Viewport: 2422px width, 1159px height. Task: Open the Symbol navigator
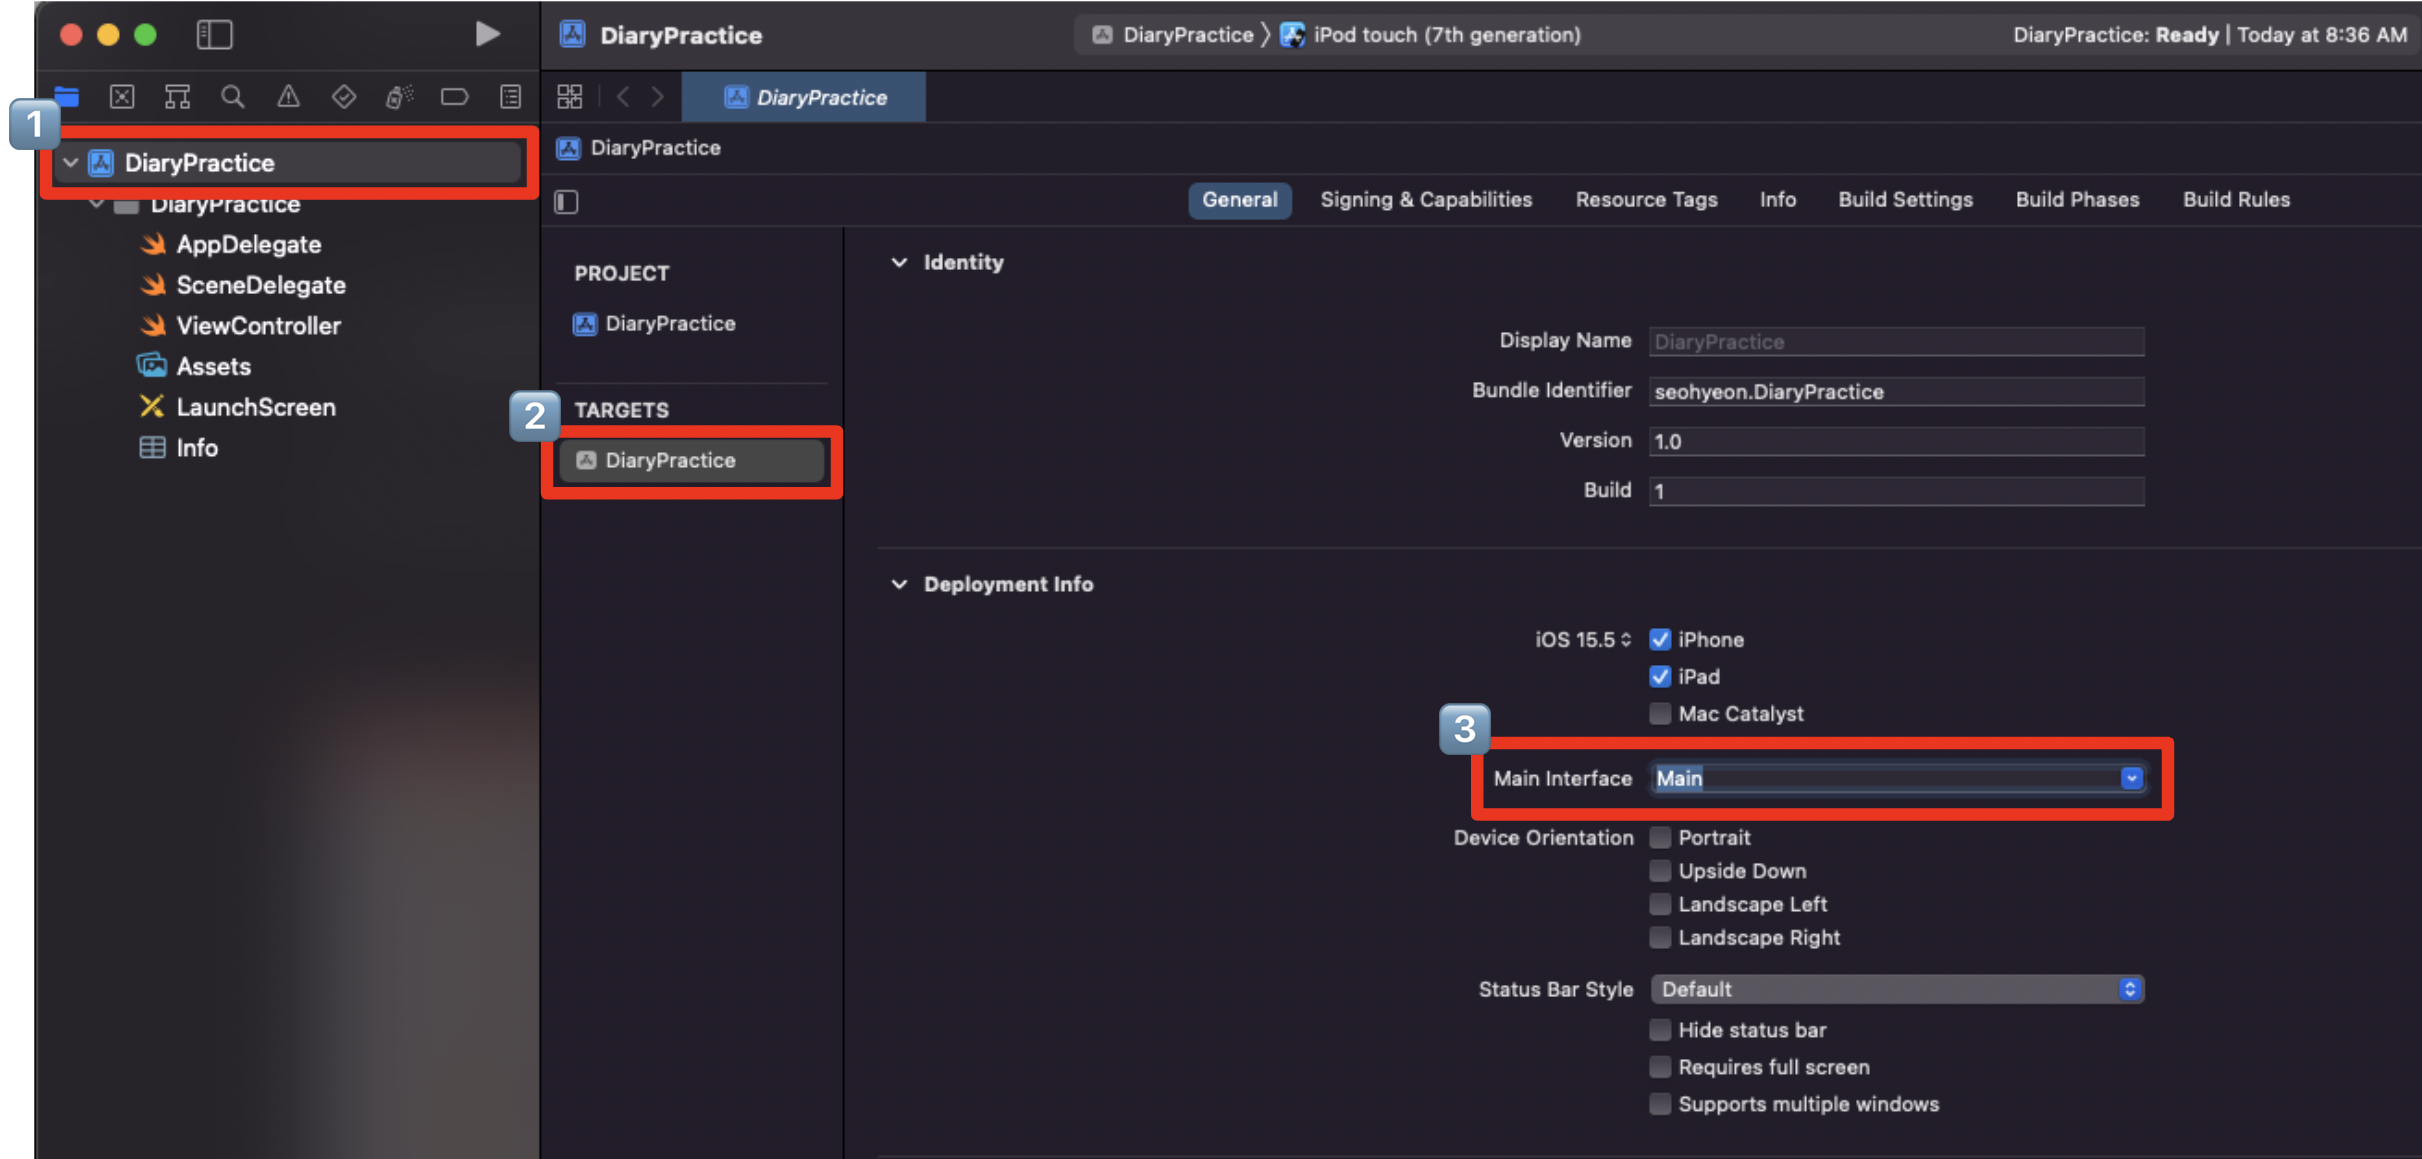(x=177, y=96)
